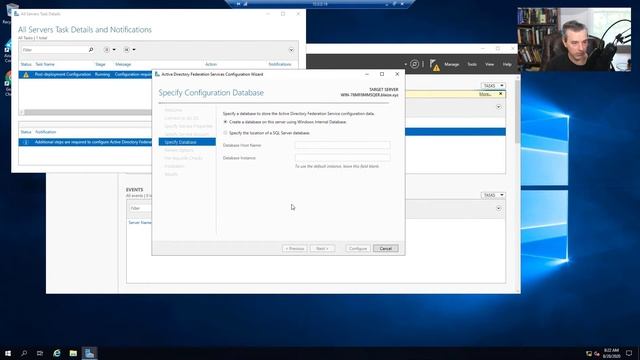Viewport: 640px width, 360px height.
Task: Click the refresh icon in Server Manager
Action: click(414, 64)
